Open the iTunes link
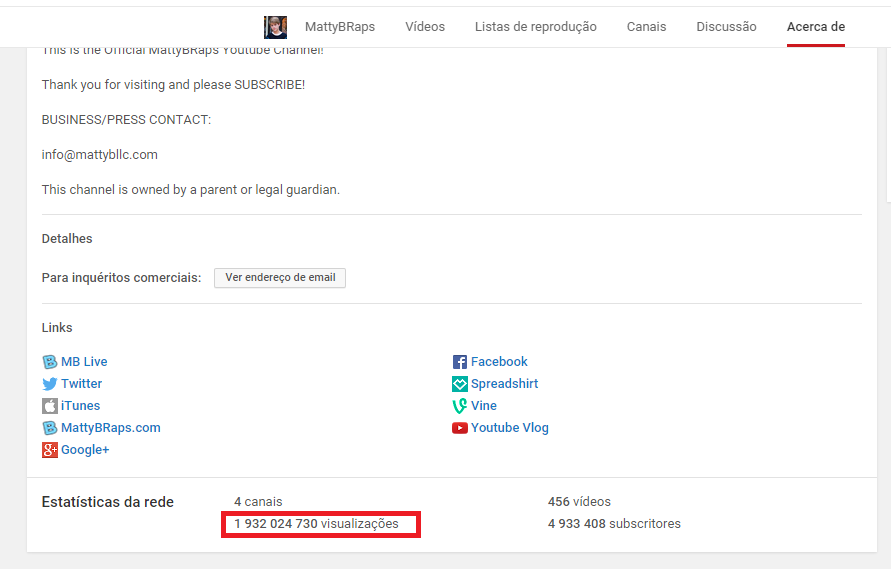891x569 pixels. [x=81, y=406]
